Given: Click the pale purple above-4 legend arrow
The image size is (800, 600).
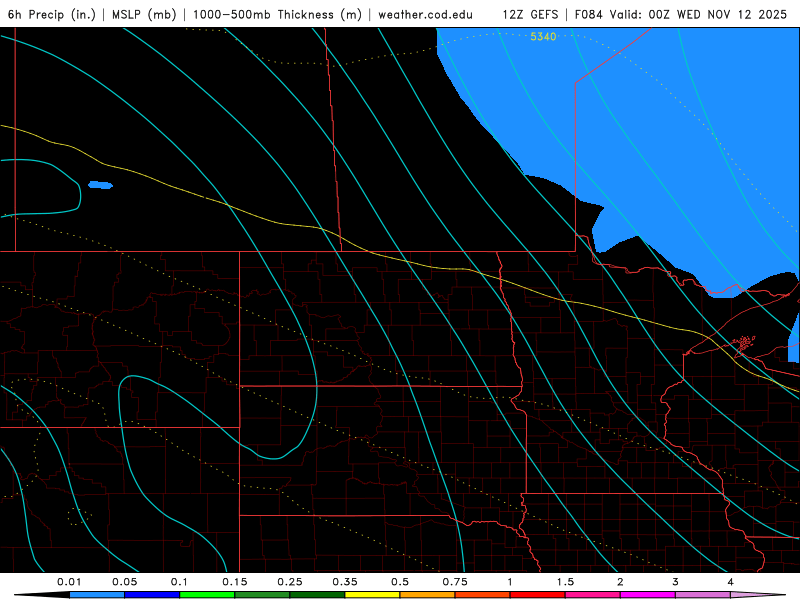Looking at the screenshot, I should click(x=758, y=595).
